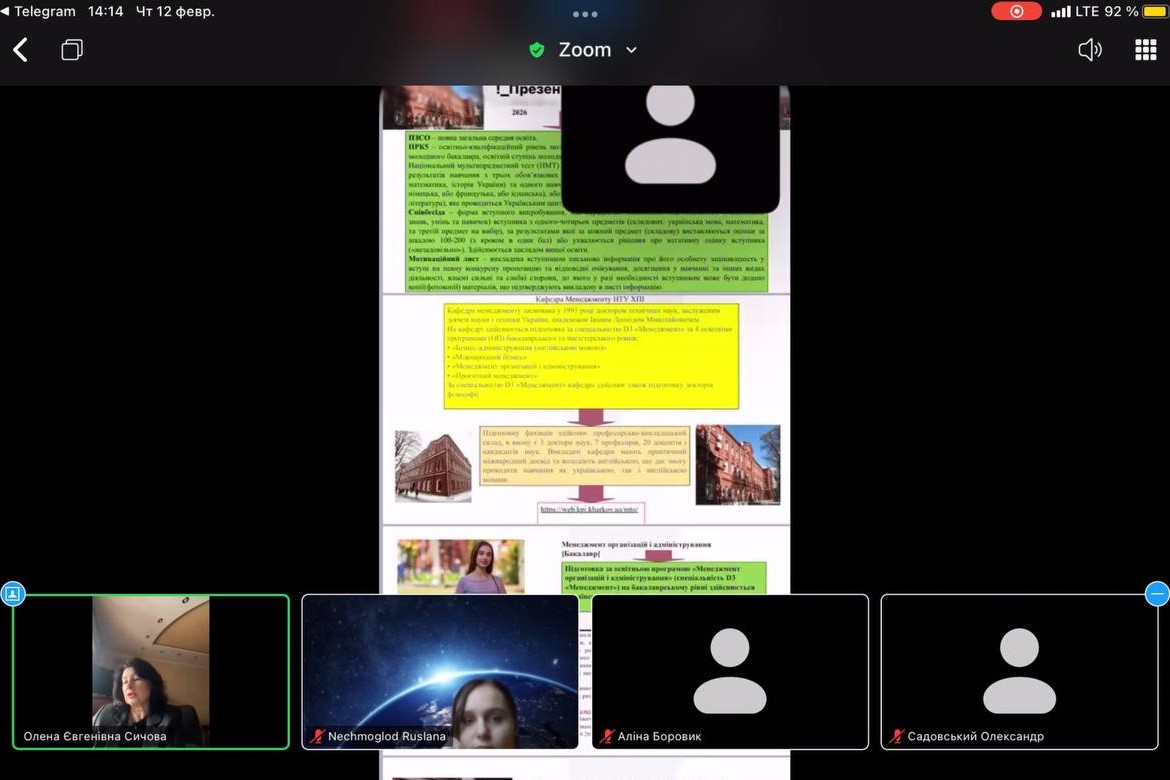Open iPadOS multitasking three-dot menu
The height and width of the screenshot is (780, 1170).
pos(585,14)
